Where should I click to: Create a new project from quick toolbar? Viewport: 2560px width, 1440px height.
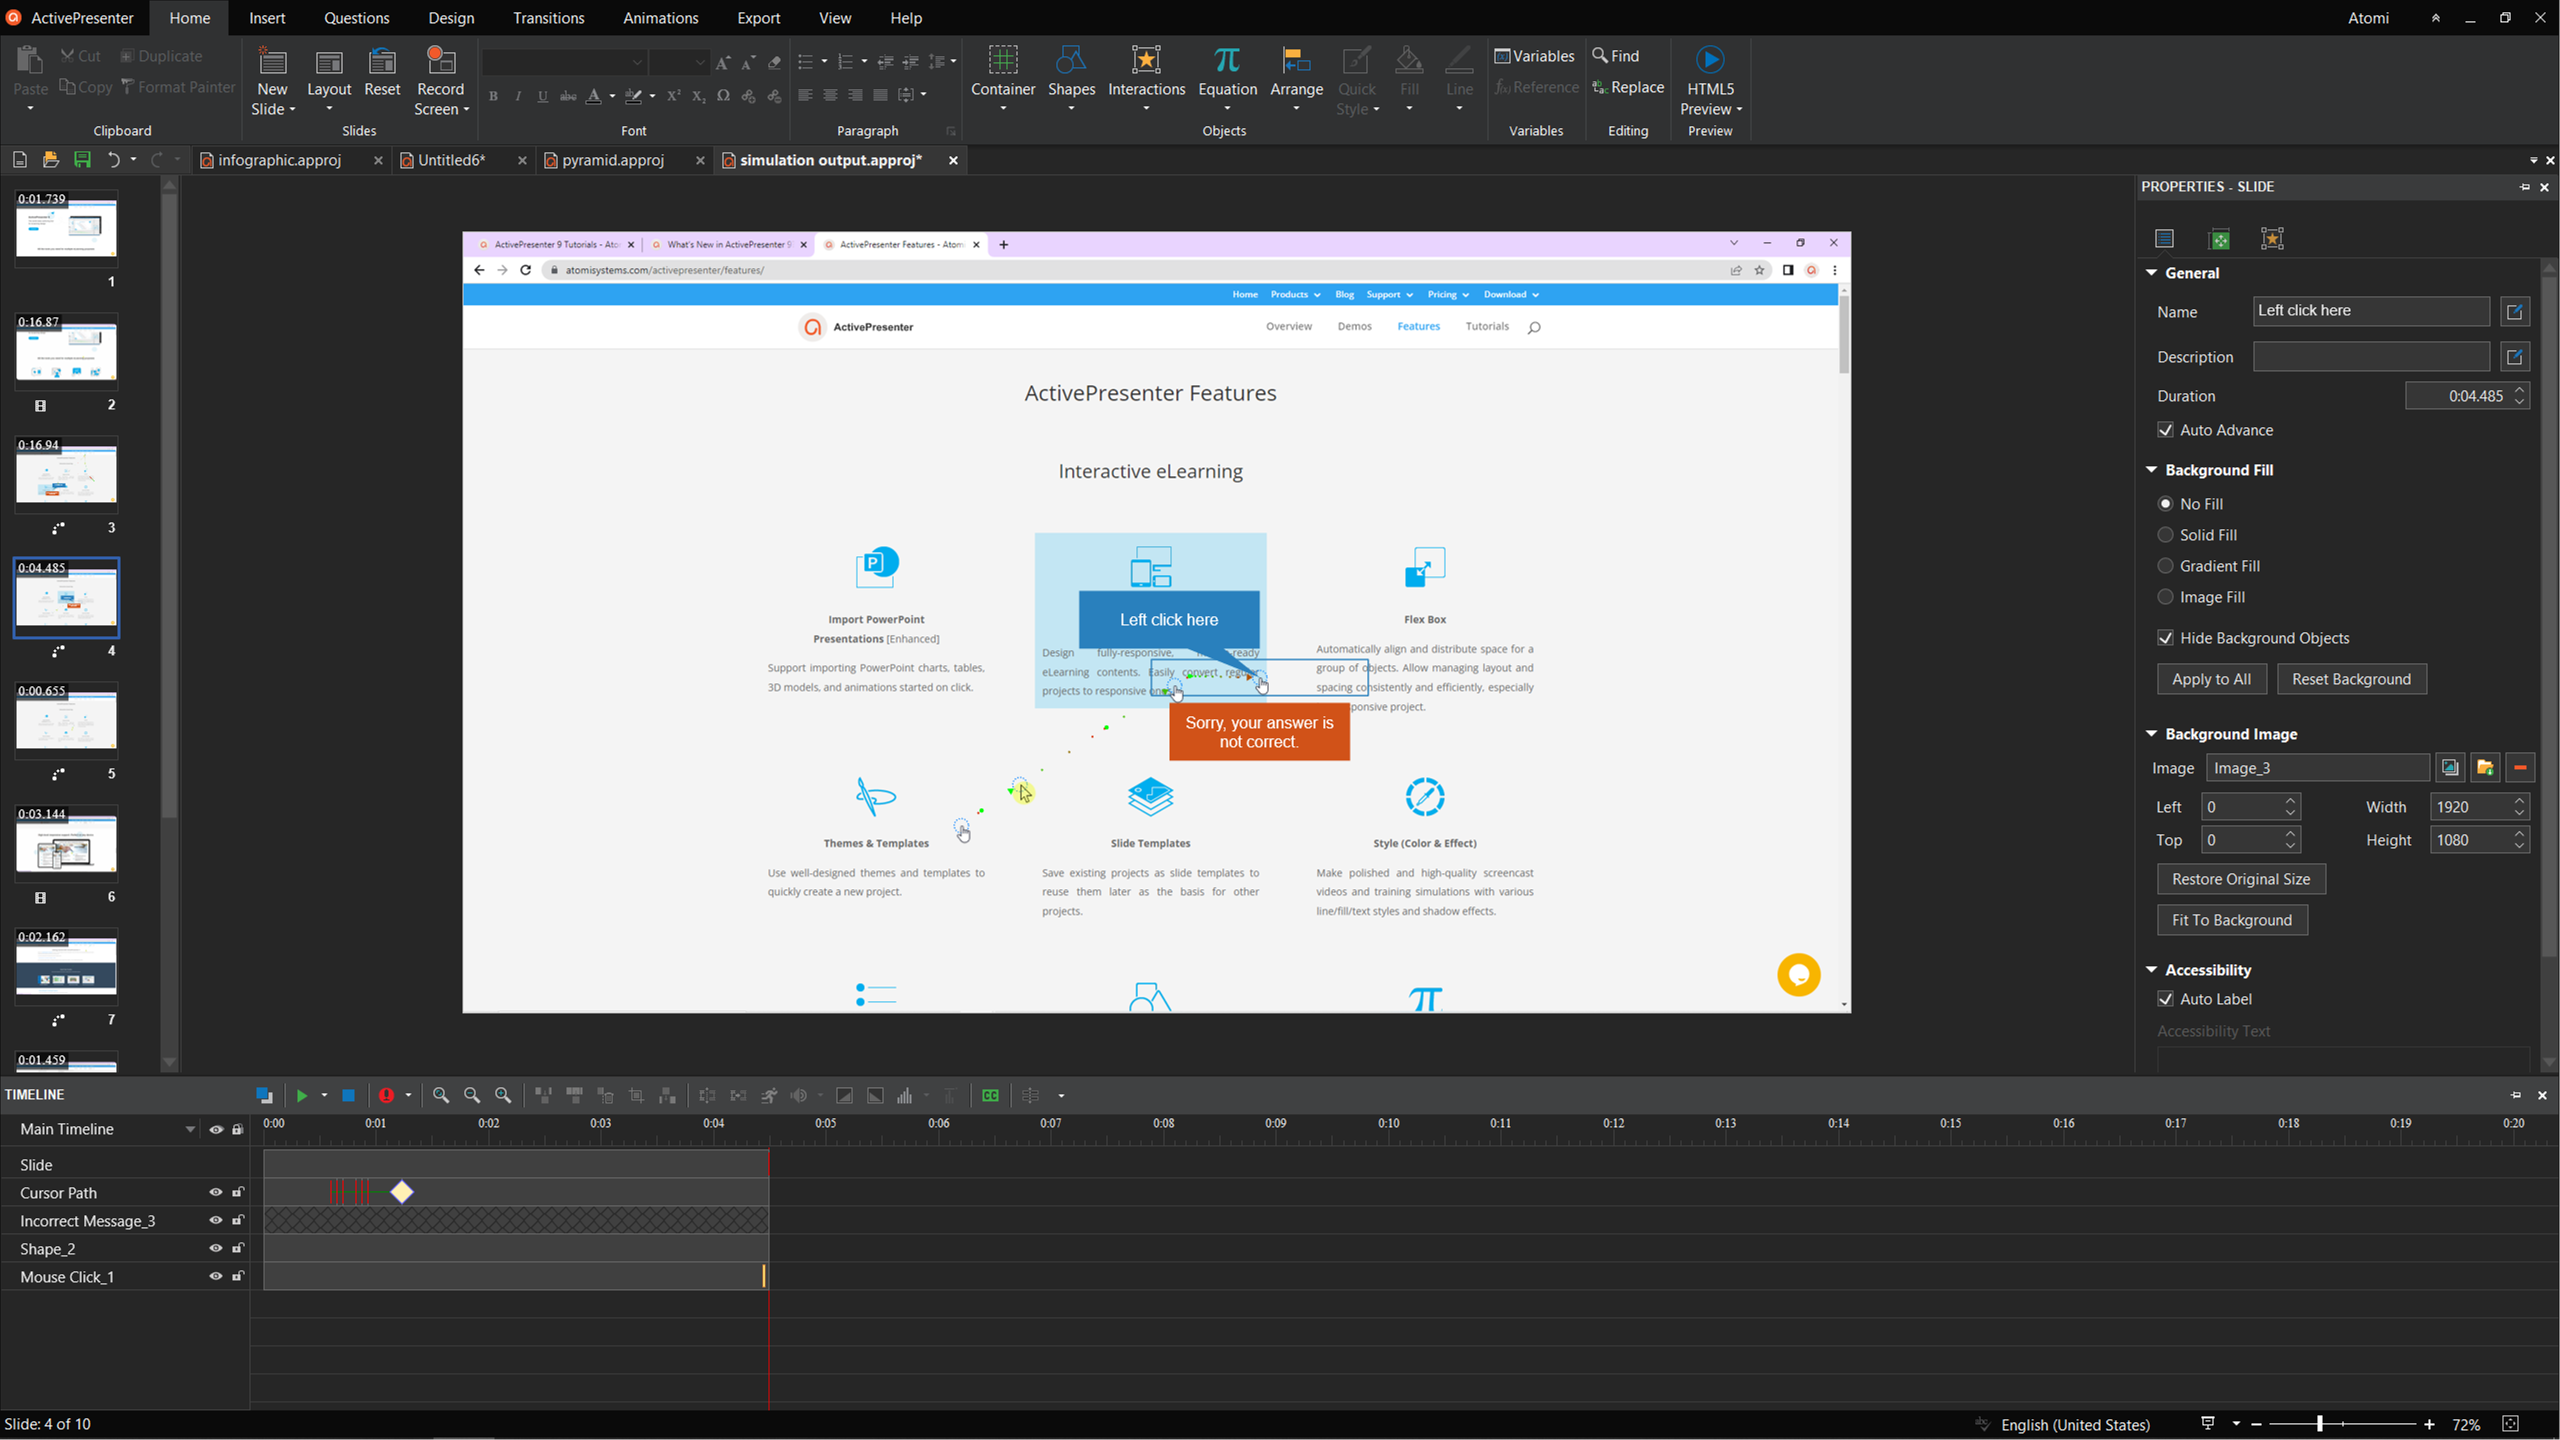point(19,160)
